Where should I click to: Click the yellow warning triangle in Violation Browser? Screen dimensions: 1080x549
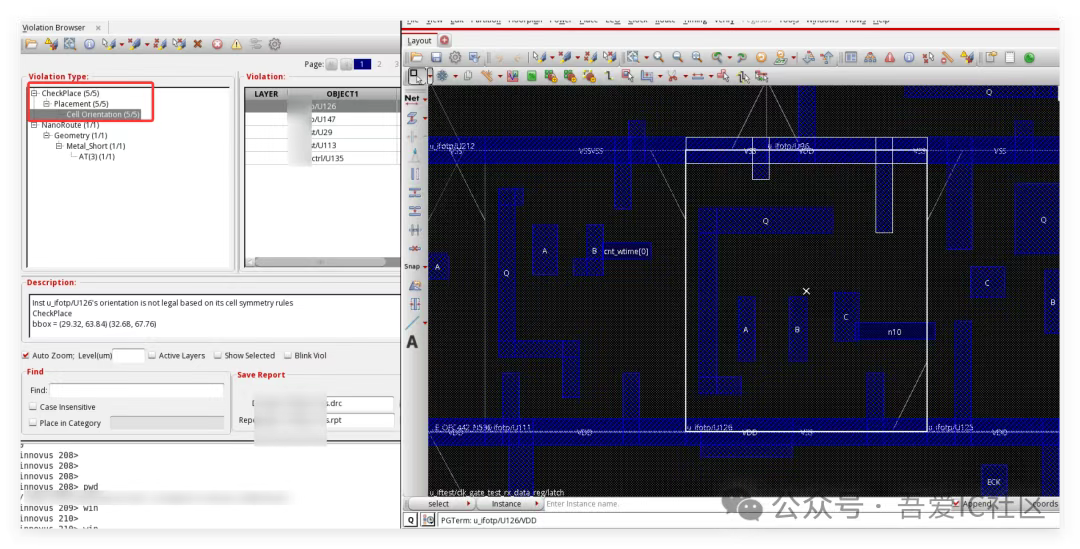[x=236, y=44]
